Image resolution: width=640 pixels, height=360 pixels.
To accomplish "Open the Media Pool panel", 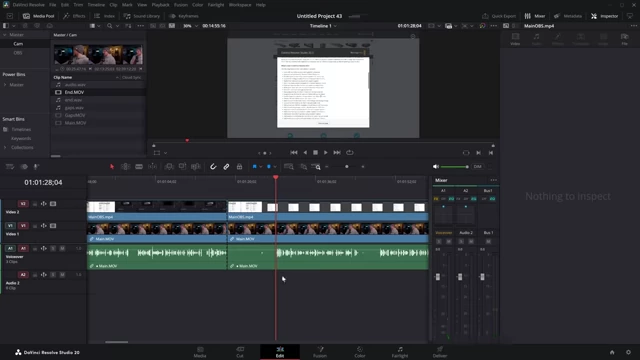I will (38, 16).
